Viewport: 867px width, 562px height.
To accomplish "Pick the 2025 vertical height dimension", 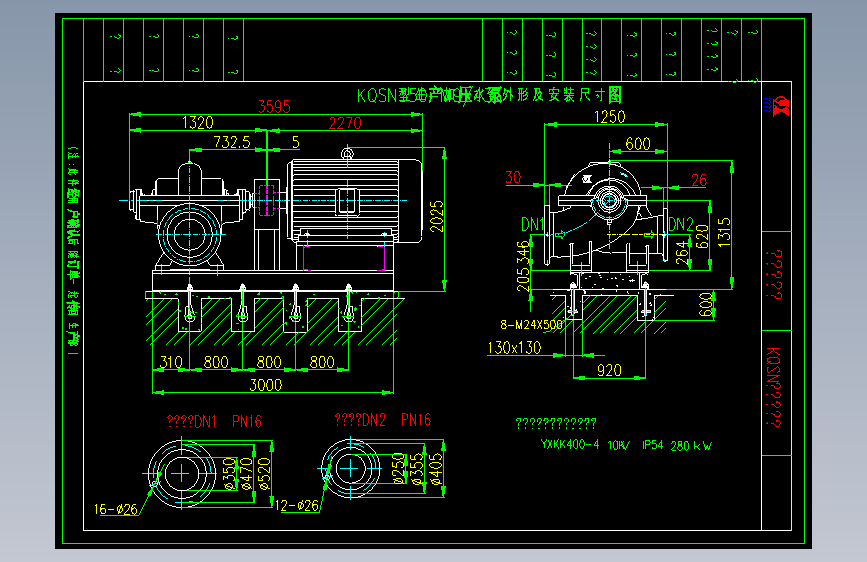I will (x=437, y=216).
